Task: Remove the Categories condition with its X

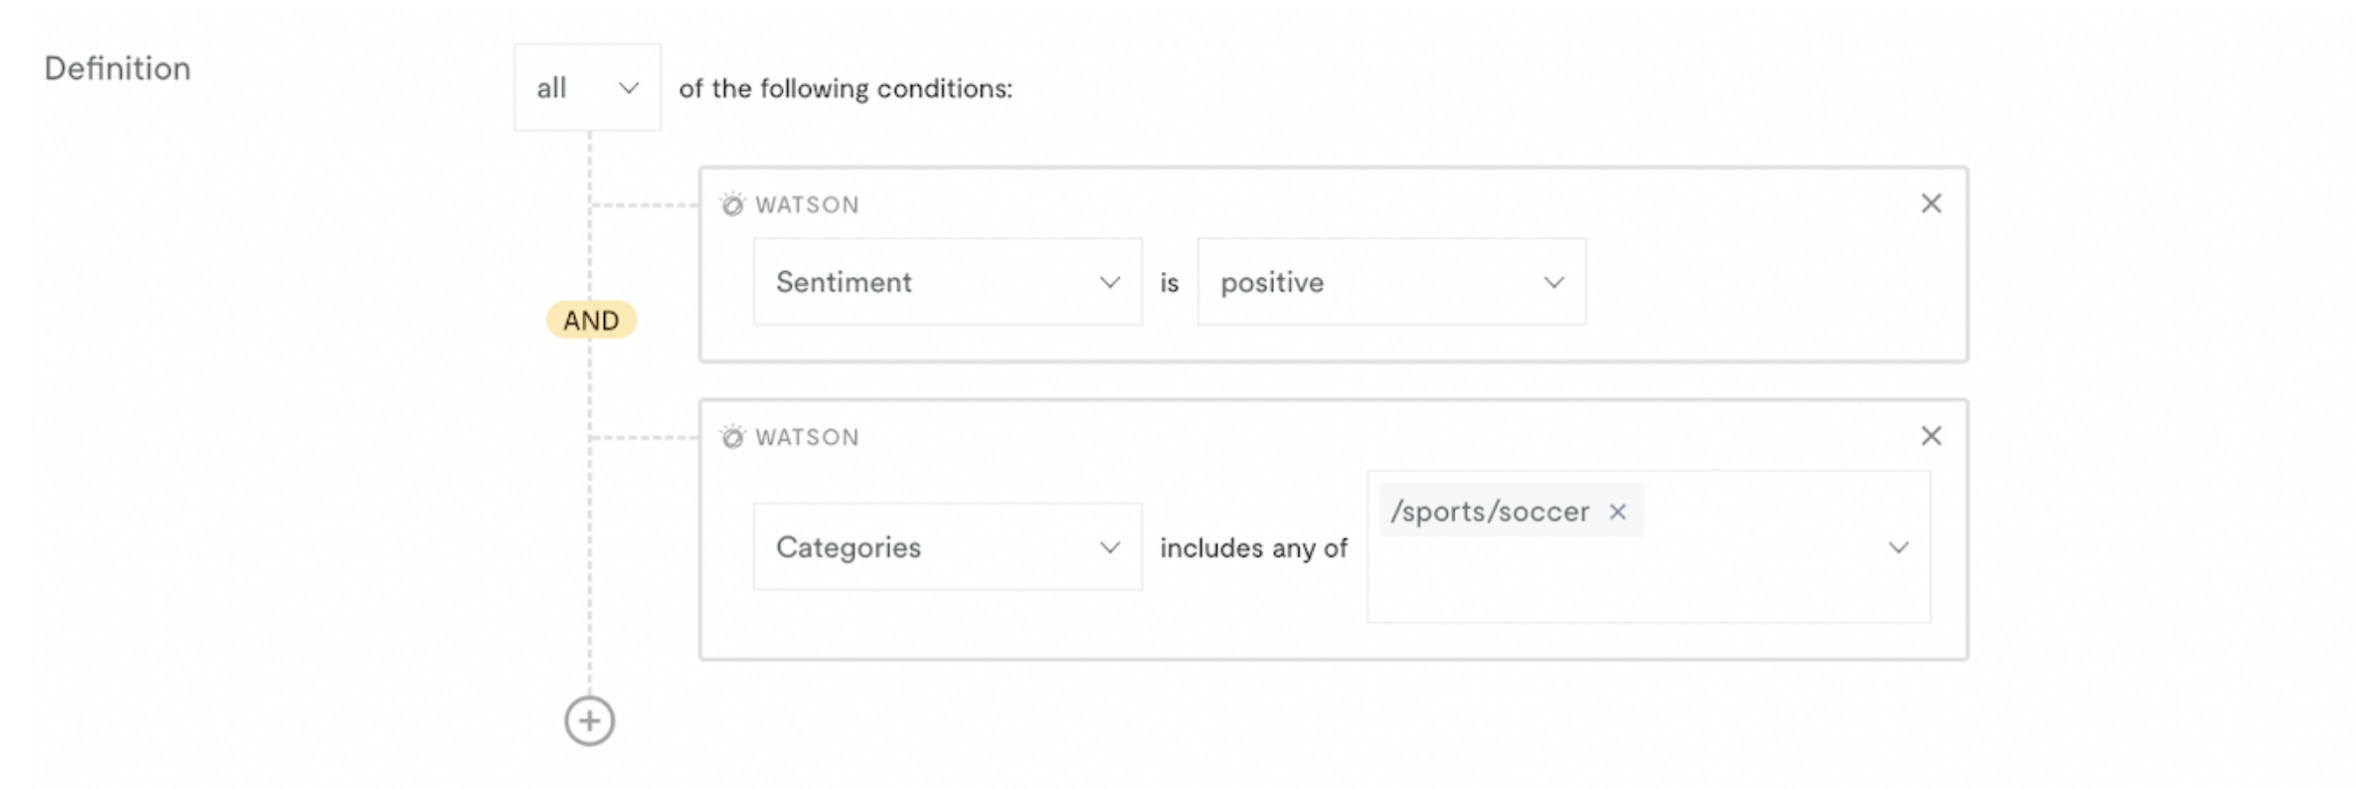Action: point(1931,436)
